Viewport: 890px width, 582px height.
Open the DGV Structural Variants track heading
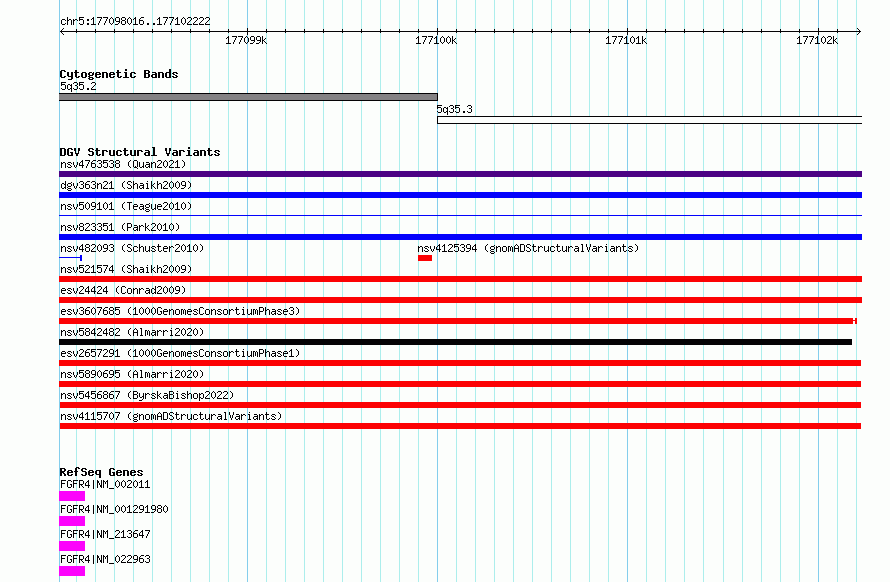[140, 152]
